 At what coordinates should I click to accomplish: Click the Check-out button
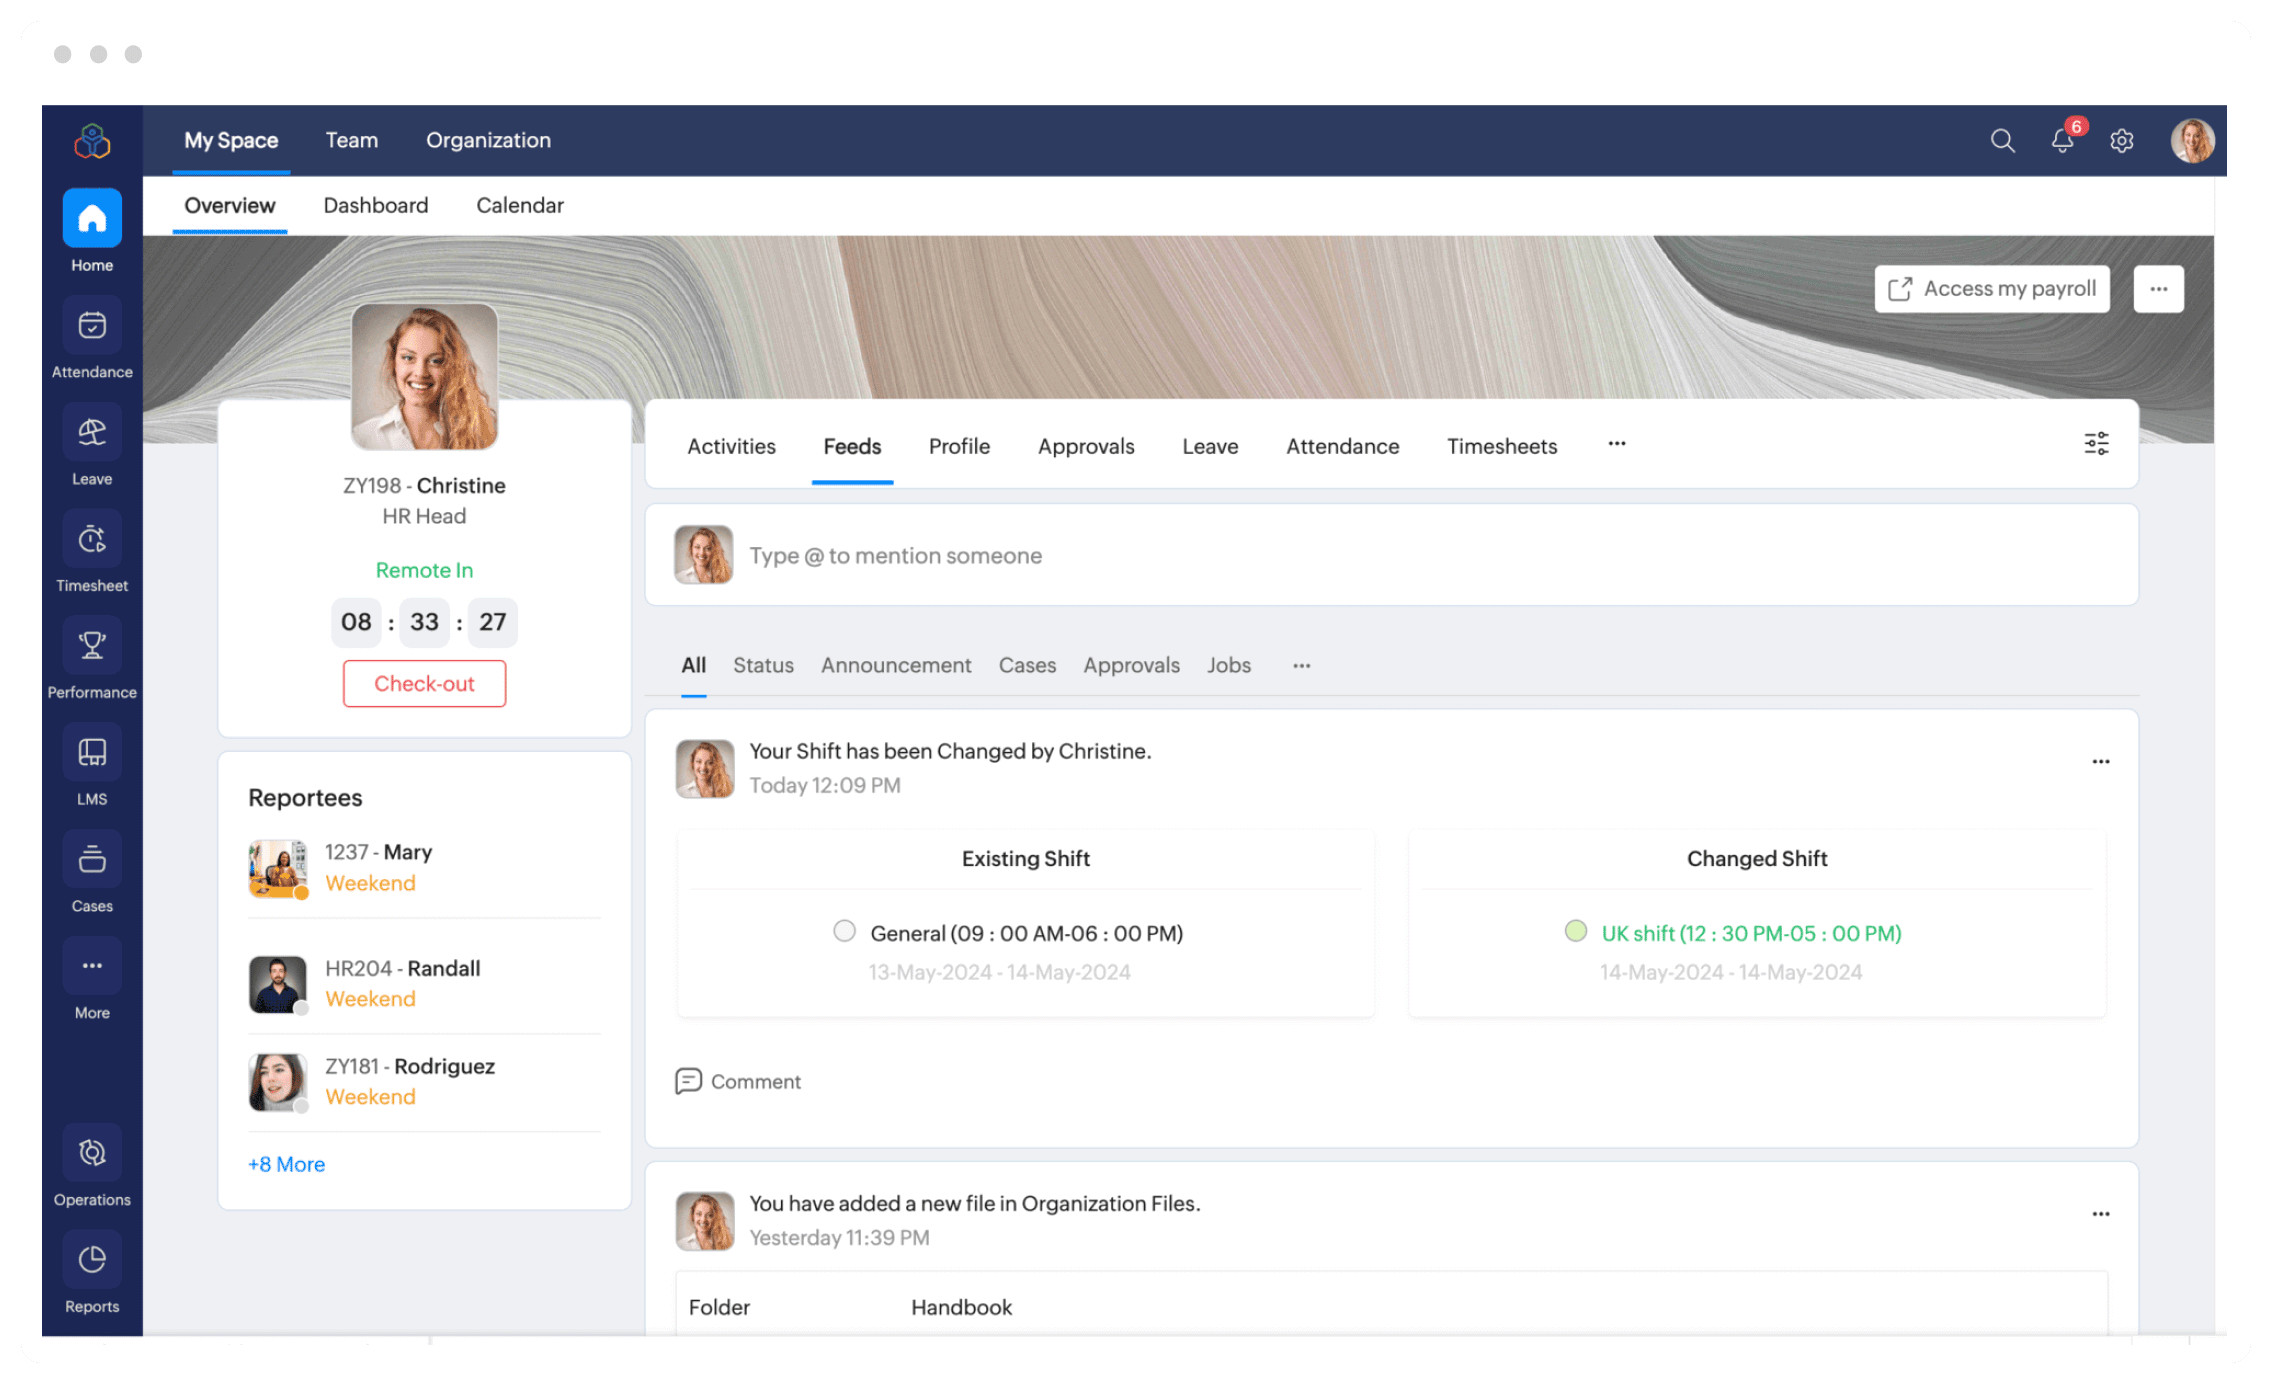[x=424, y=684]
